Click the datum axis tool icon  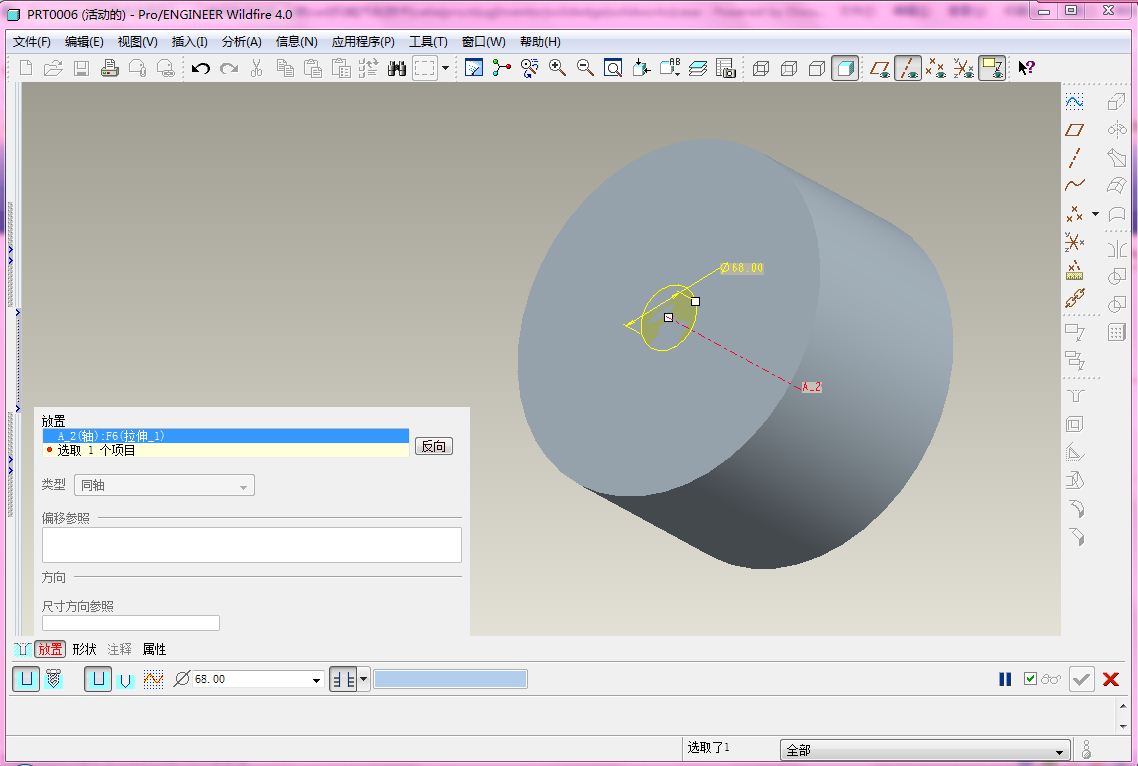click(1075, 158)
